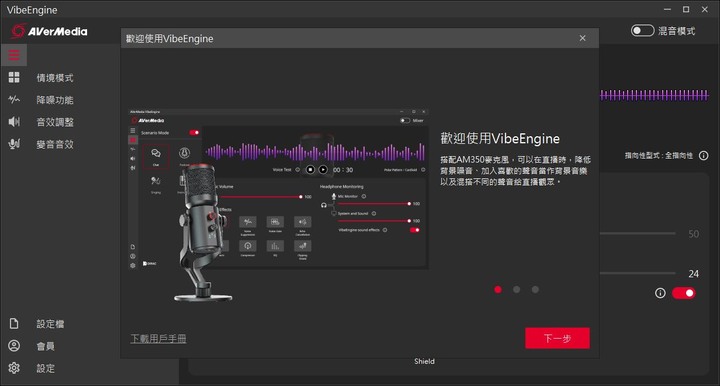The image size is (720, 386).
Task: Click the slider track showing value 50
Action: [638, 234]
